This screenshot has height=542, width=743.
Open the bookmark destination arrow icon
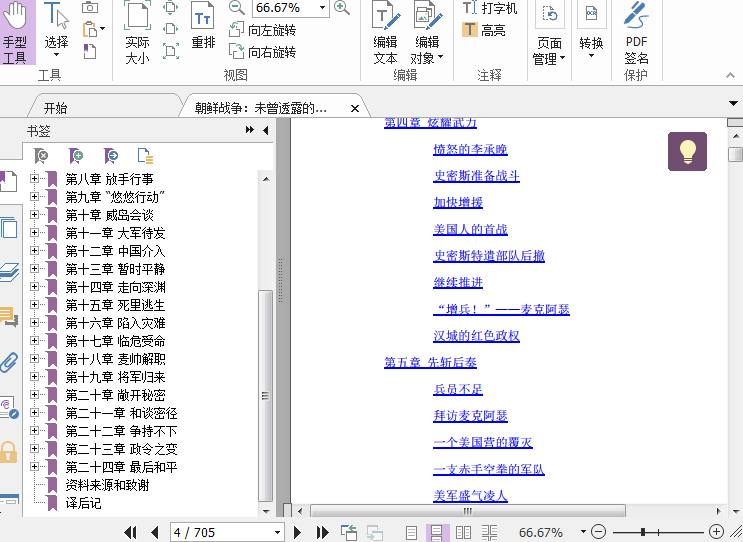click(x=111, y=155)
